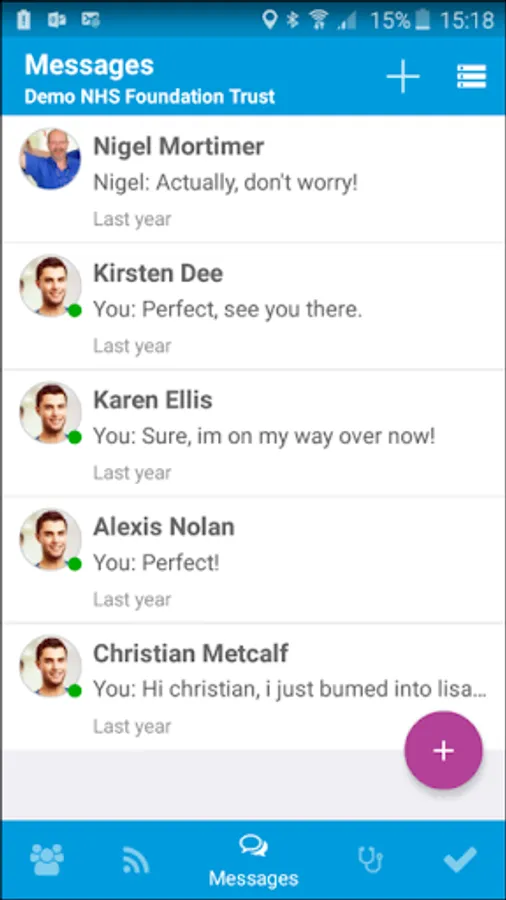Image resolution: width=506 pixels, height=900 pixels.
Task: Open Kirsten Dee conversation
Action: [253, 306]
